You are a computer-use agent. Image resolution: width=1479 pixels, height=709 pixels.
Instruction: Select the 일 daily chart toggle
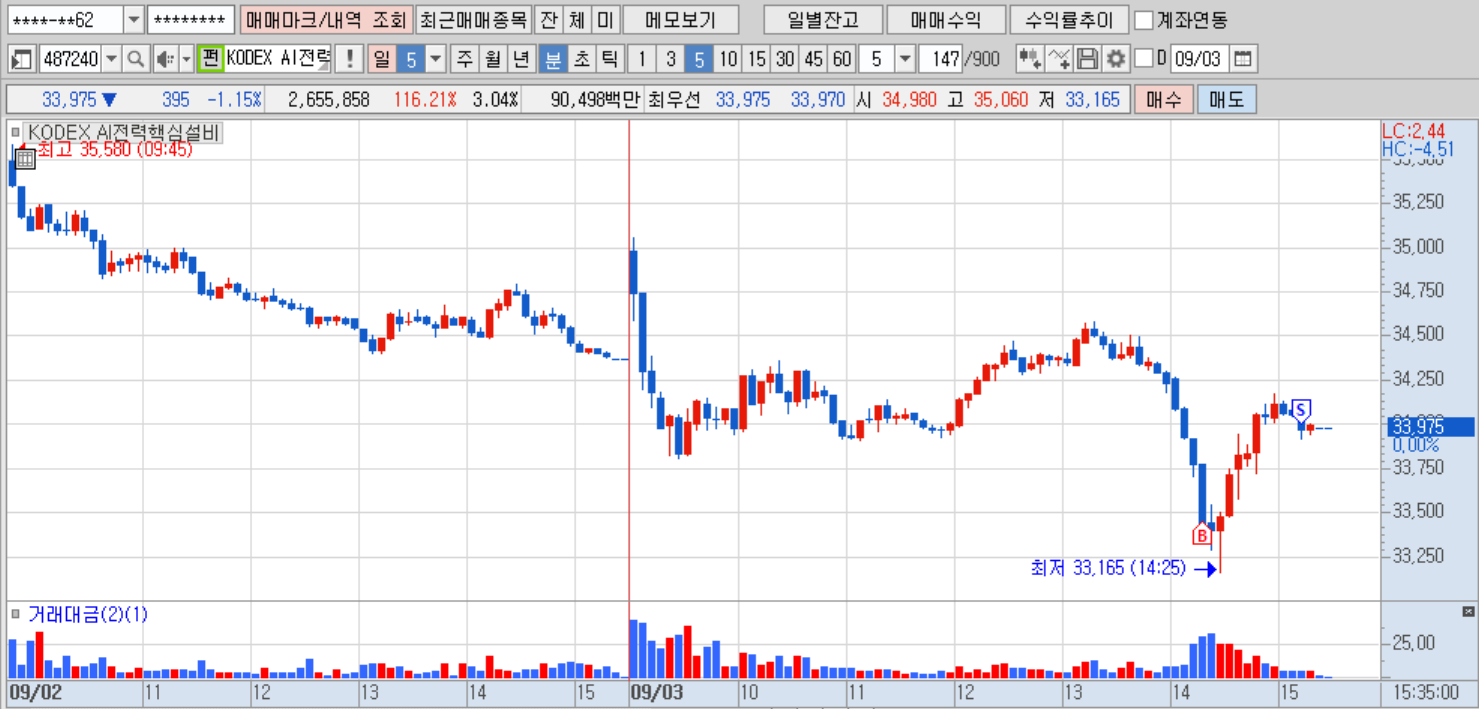point(382,59)
